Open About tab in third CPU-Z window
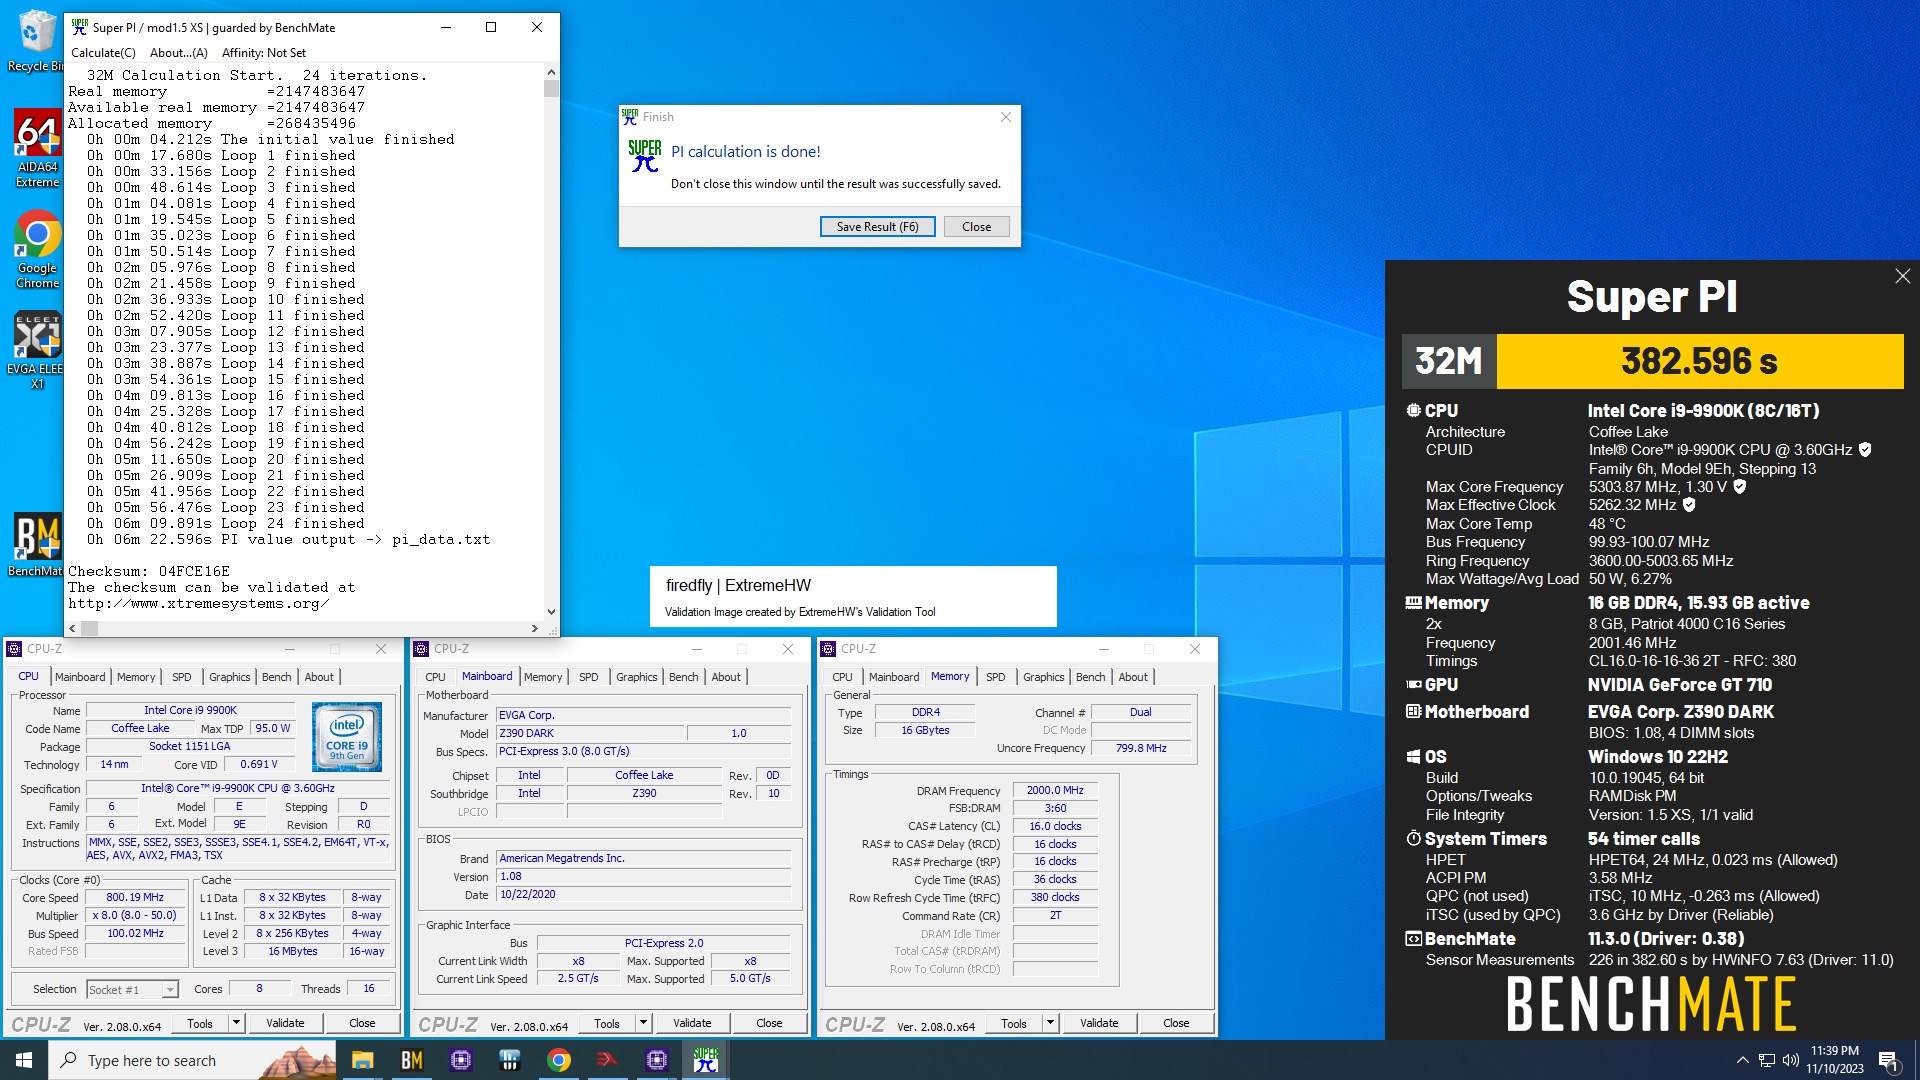This screenshot has width=1920, height=1080. click(1132, 677)
